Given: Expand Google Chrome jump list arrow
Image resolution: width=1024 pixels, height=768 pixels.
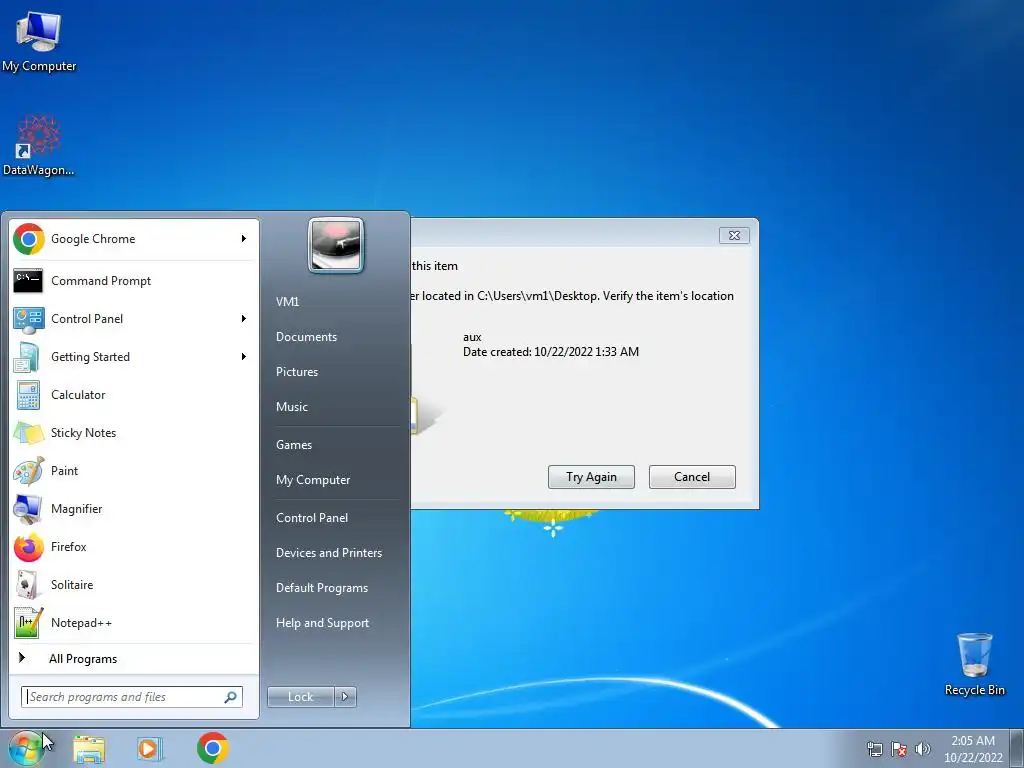Looking at the screenshot, I should (x=244, y=239).
